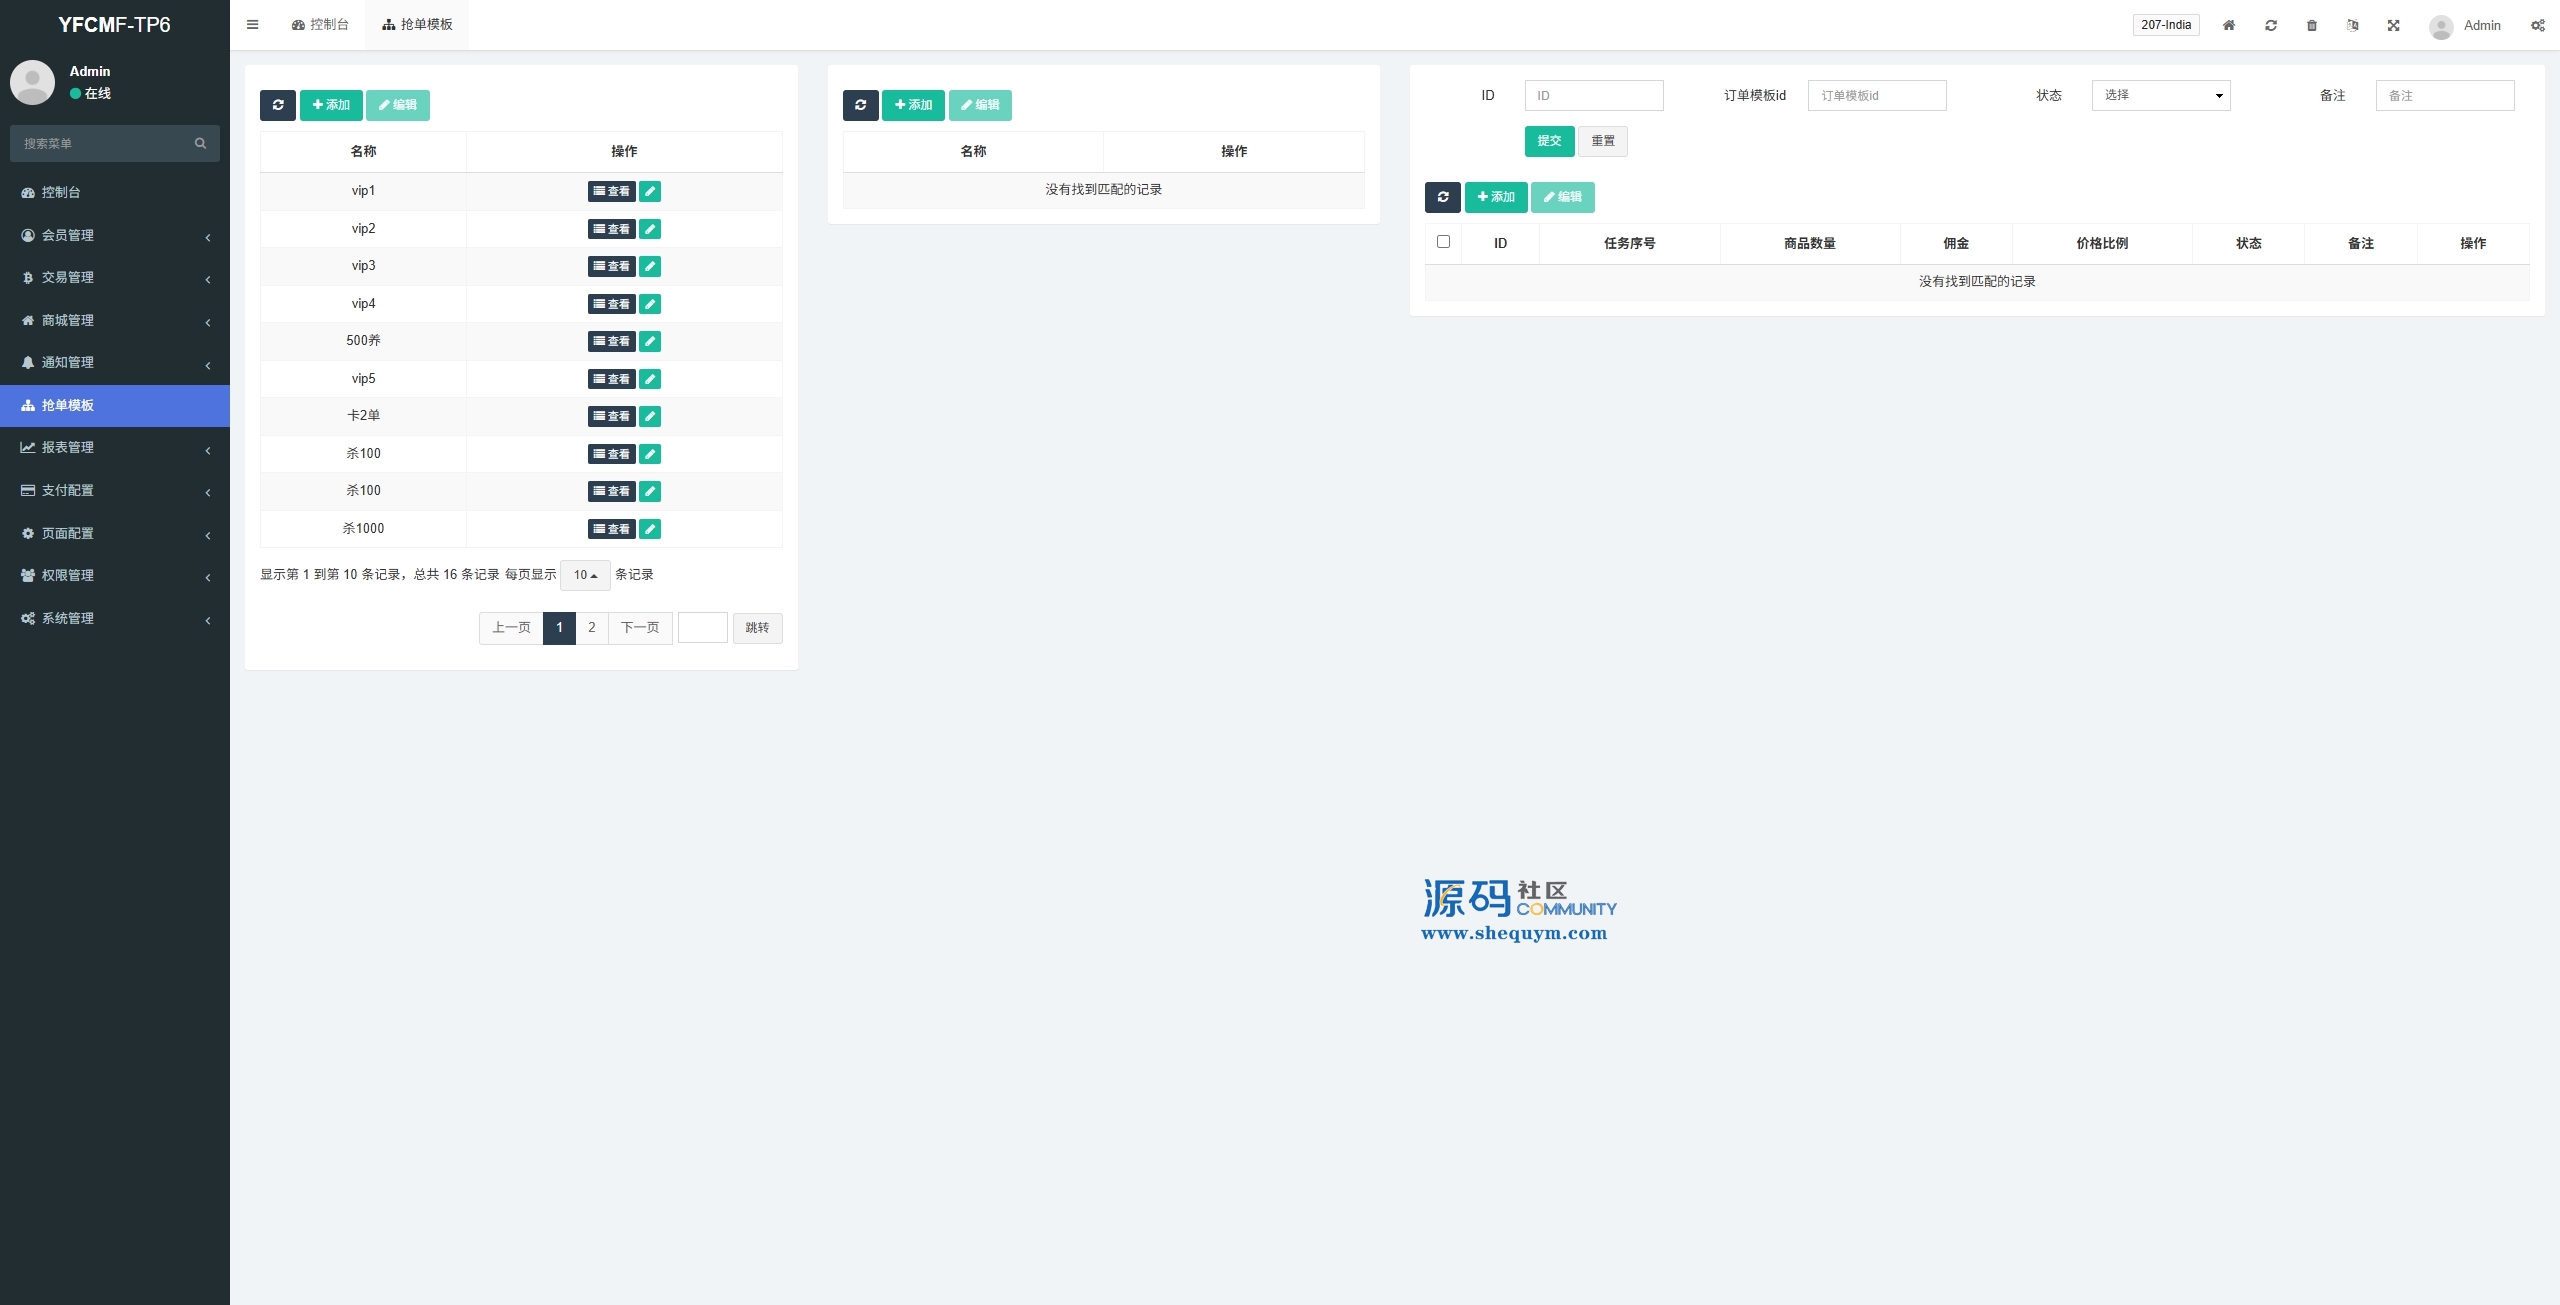Image resolution: width=2560 pixels, height=1305 pixels.
Task: Click 查看 button for vip5 row
Action: click(x=611, y=379)
